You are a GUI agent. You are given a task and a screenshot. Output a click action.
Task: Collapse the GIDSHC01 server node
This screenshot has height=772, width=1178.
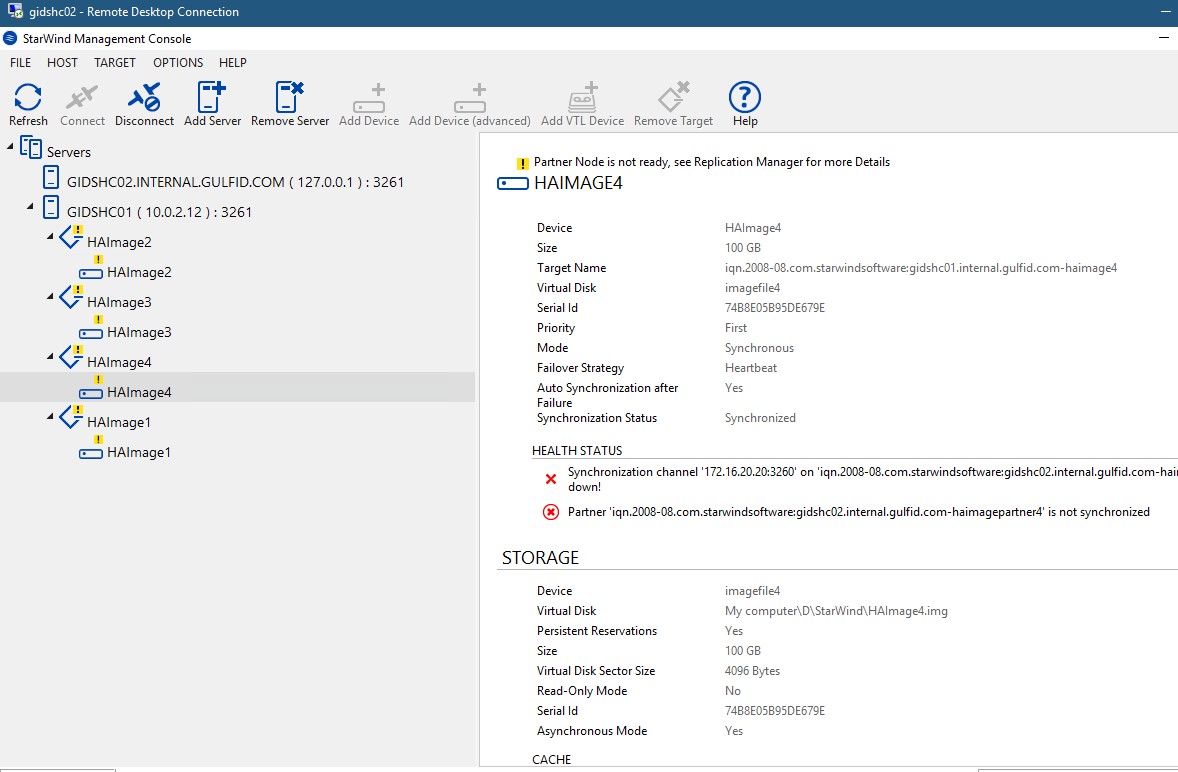30,206
